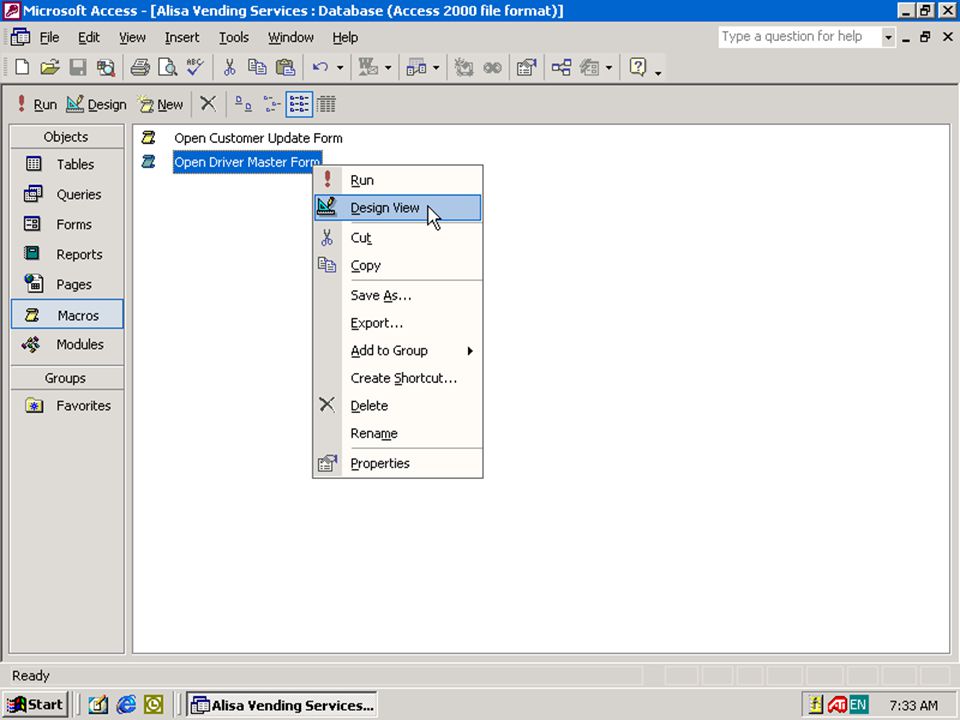Select the Open Customer Update Form macro
The height and width of the screenshot is (720, 960).
(258, 138)
